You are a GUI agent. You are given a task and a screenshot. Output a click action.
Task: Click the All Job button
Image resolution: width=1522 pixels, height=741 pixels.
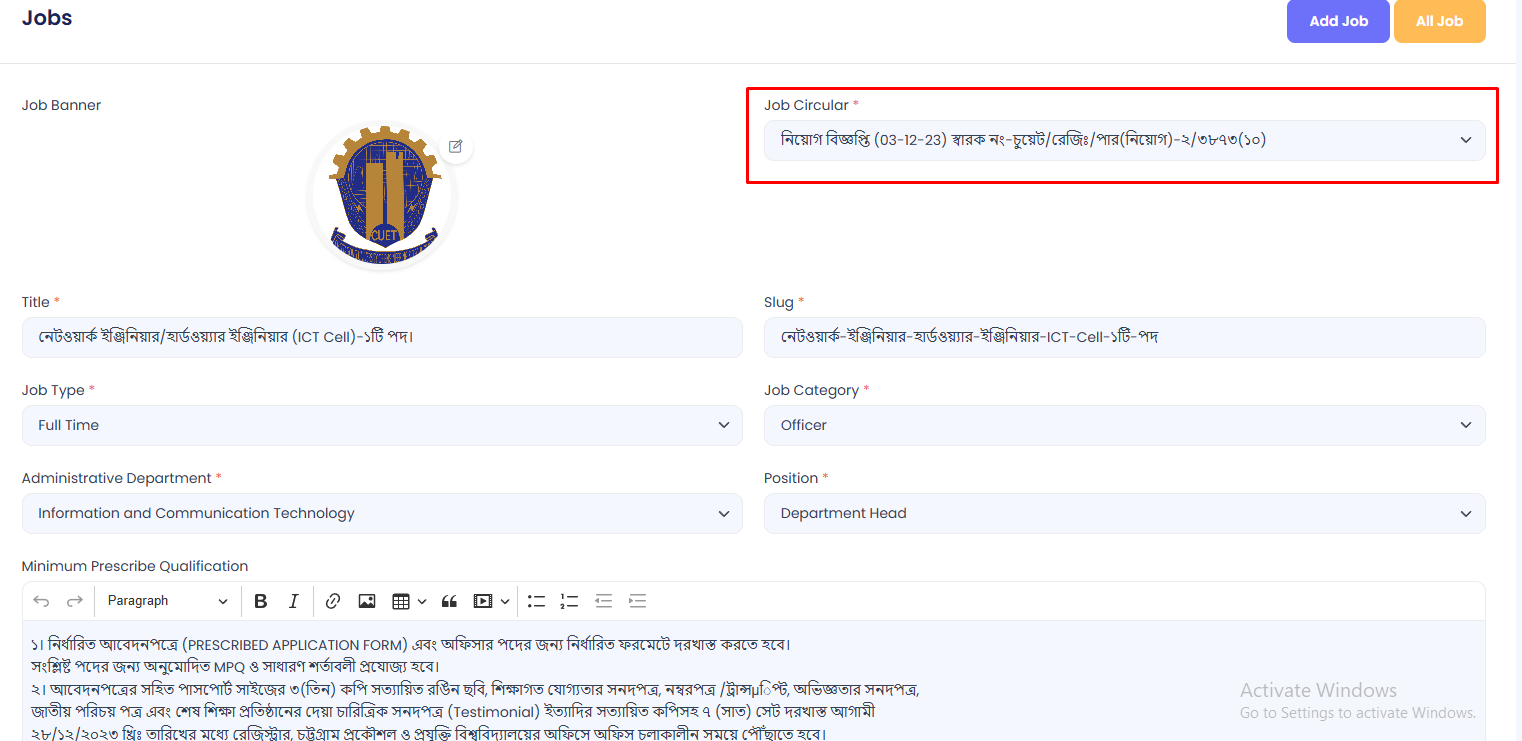pos(1439,21)
